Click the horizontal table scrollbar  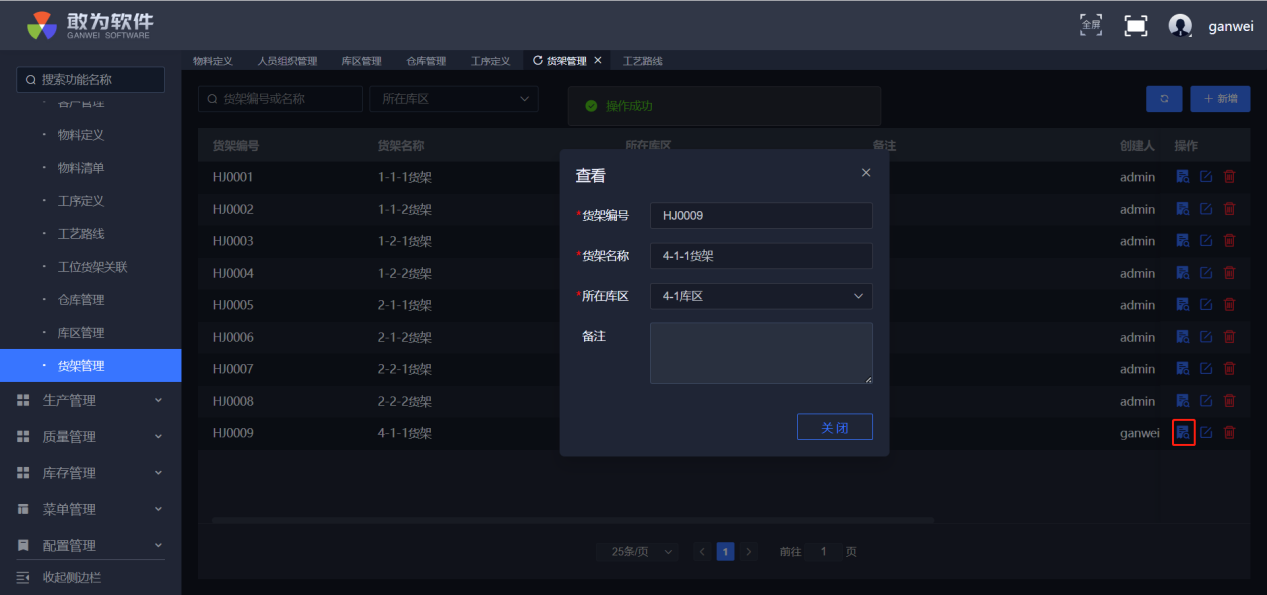point(572,520)
